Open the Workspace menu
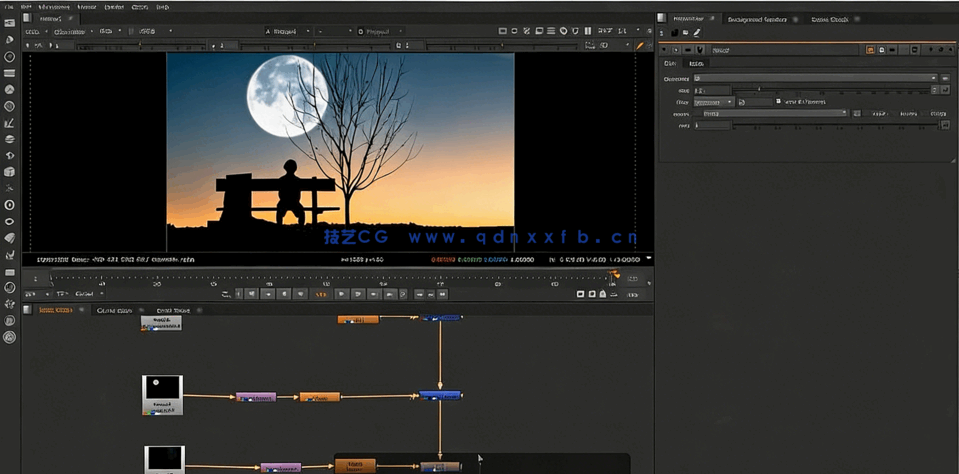959x474 pixels. (x=54, y=6)
